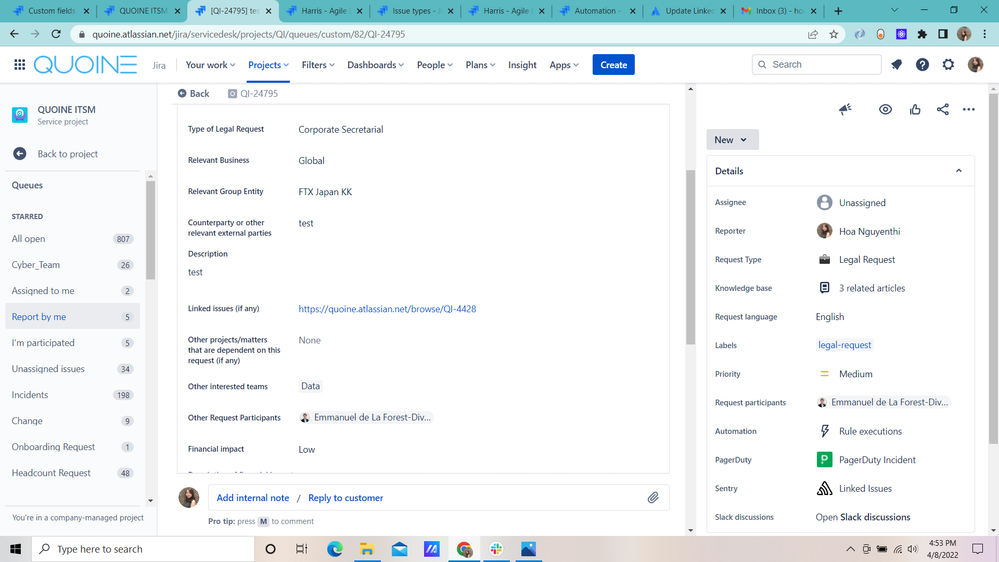The width and height of the screenshot is (999, 562).
Task: Click the Back arrow button
Action: 194,94
